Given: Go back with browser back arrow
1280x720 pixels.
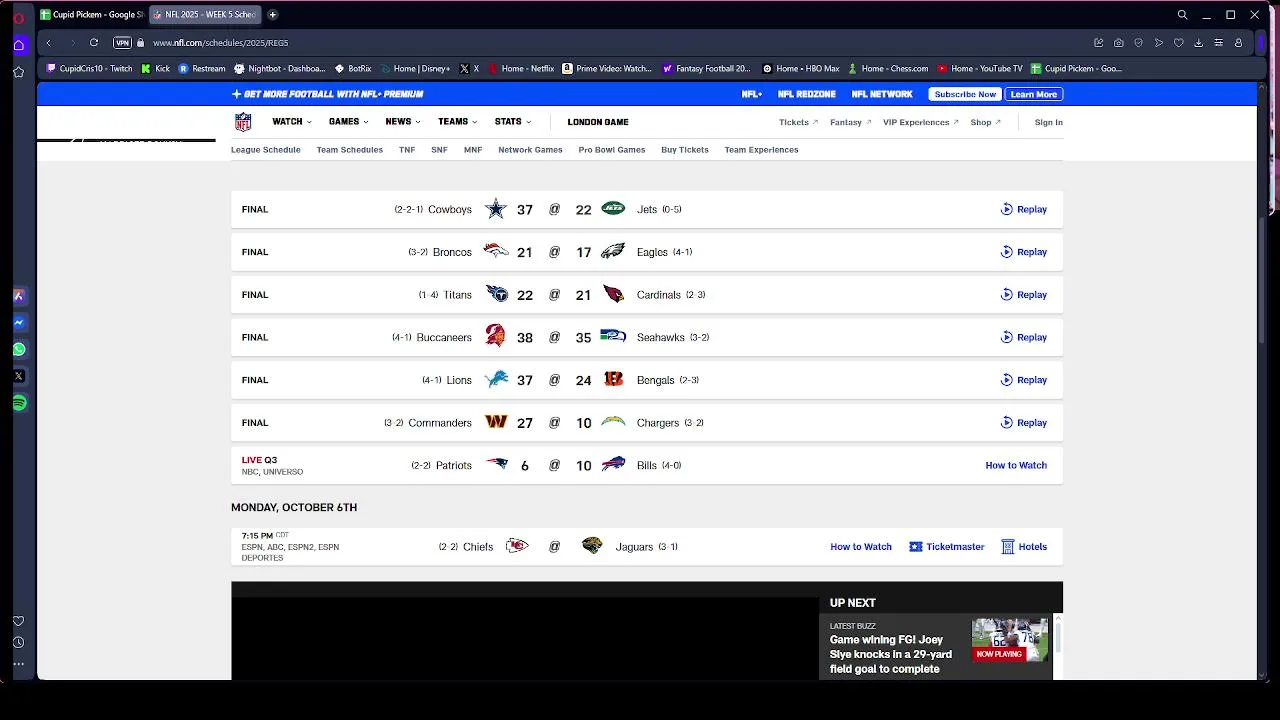Looking at the screenshot, I should click(48, 43).
